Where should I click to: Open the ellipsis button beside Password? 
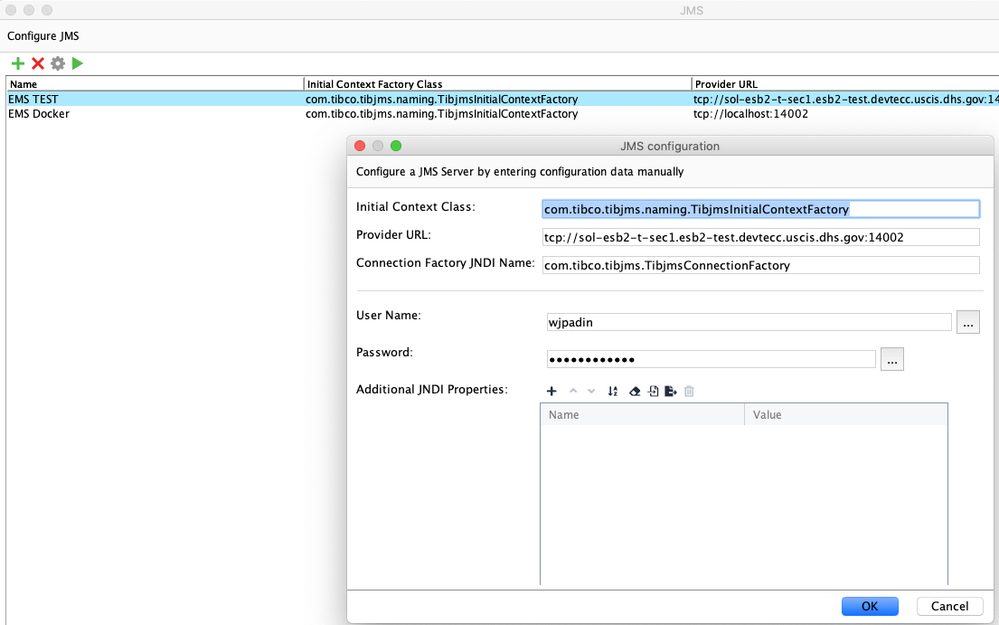pos(892,360)
